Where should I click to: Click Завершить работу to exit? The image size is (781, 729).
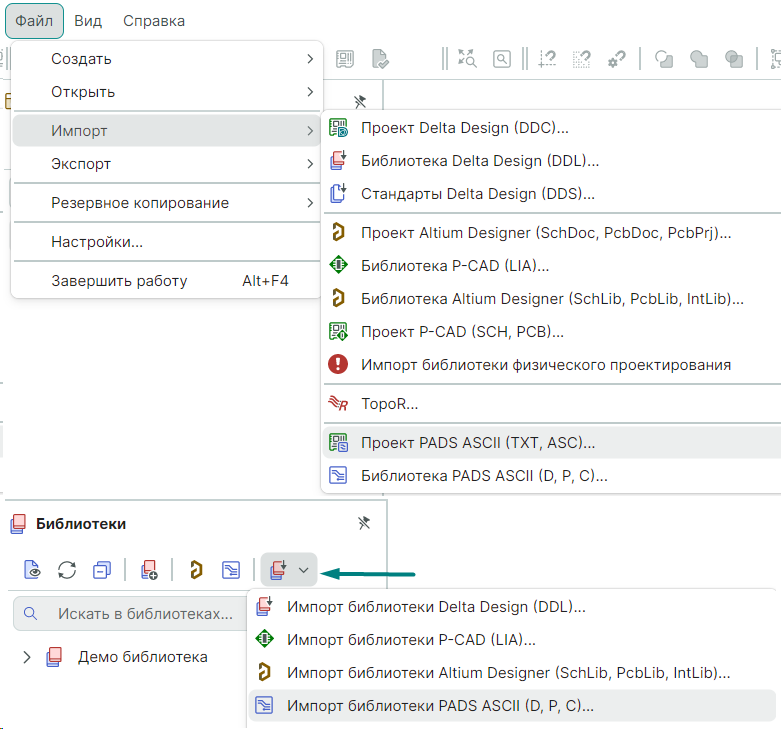coord(119,281)
